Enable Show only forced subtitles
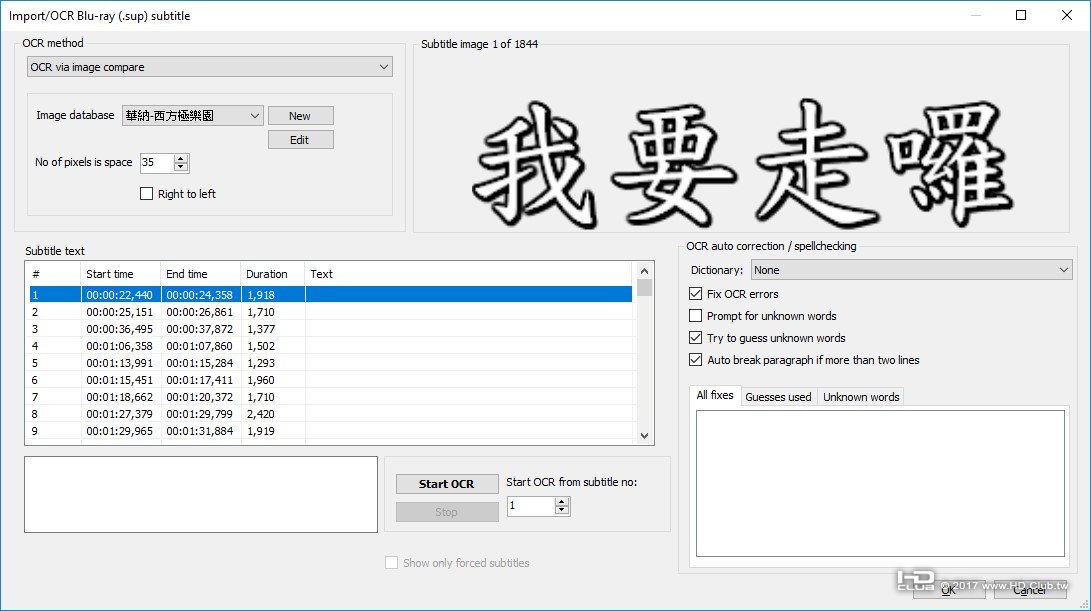The image size is (1091, 611). pyautogui.click(x=392, y=563)
